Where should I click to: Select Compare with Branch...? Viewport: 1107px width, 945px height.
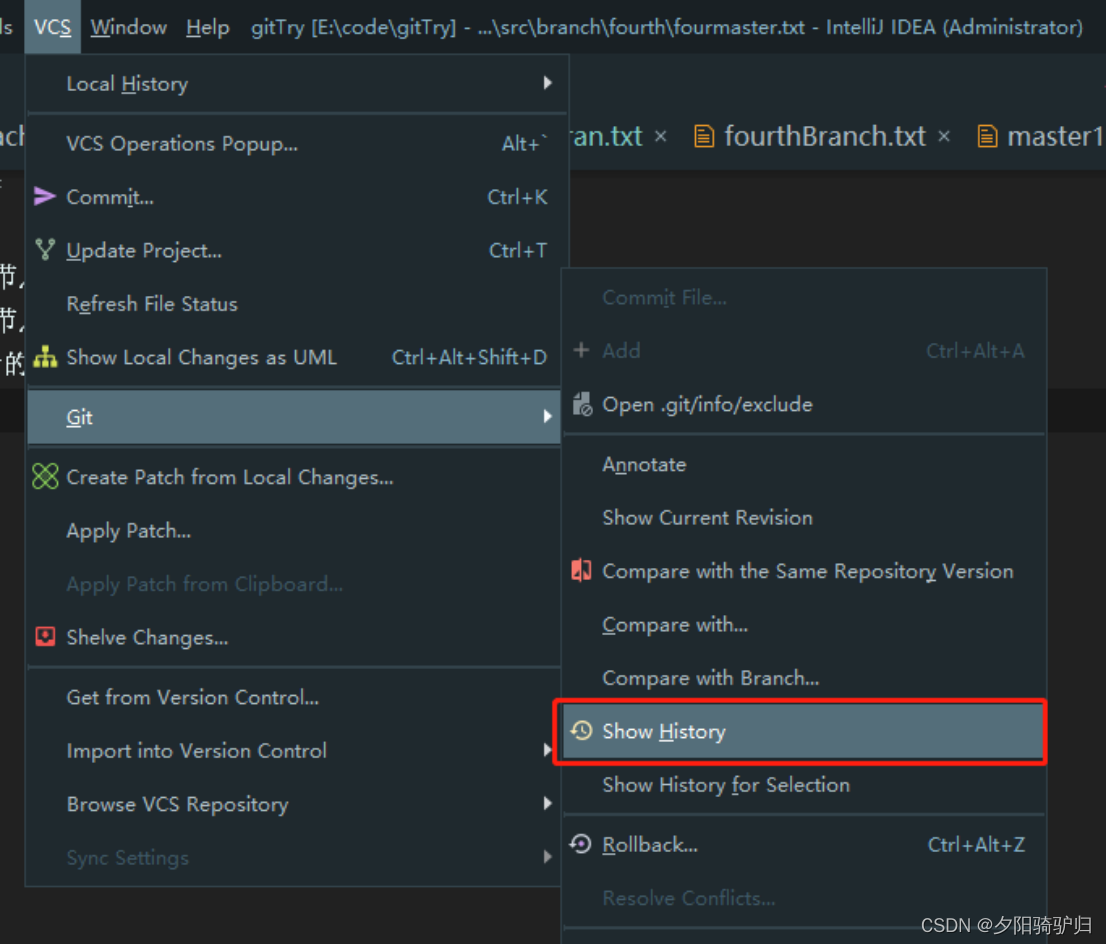(804, 678)
